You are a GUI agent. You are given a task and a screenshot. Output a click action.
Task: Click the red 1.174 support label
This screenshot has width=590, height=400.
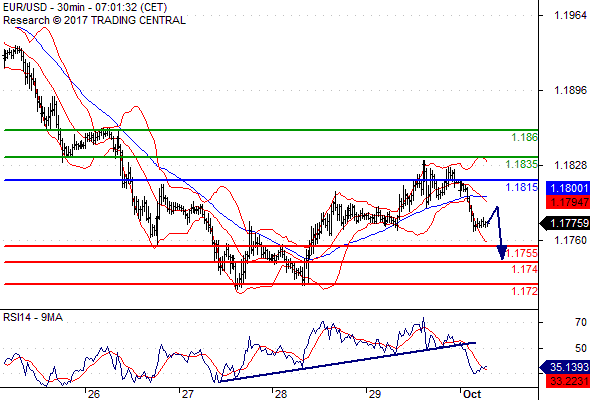(x=525, y=269)
